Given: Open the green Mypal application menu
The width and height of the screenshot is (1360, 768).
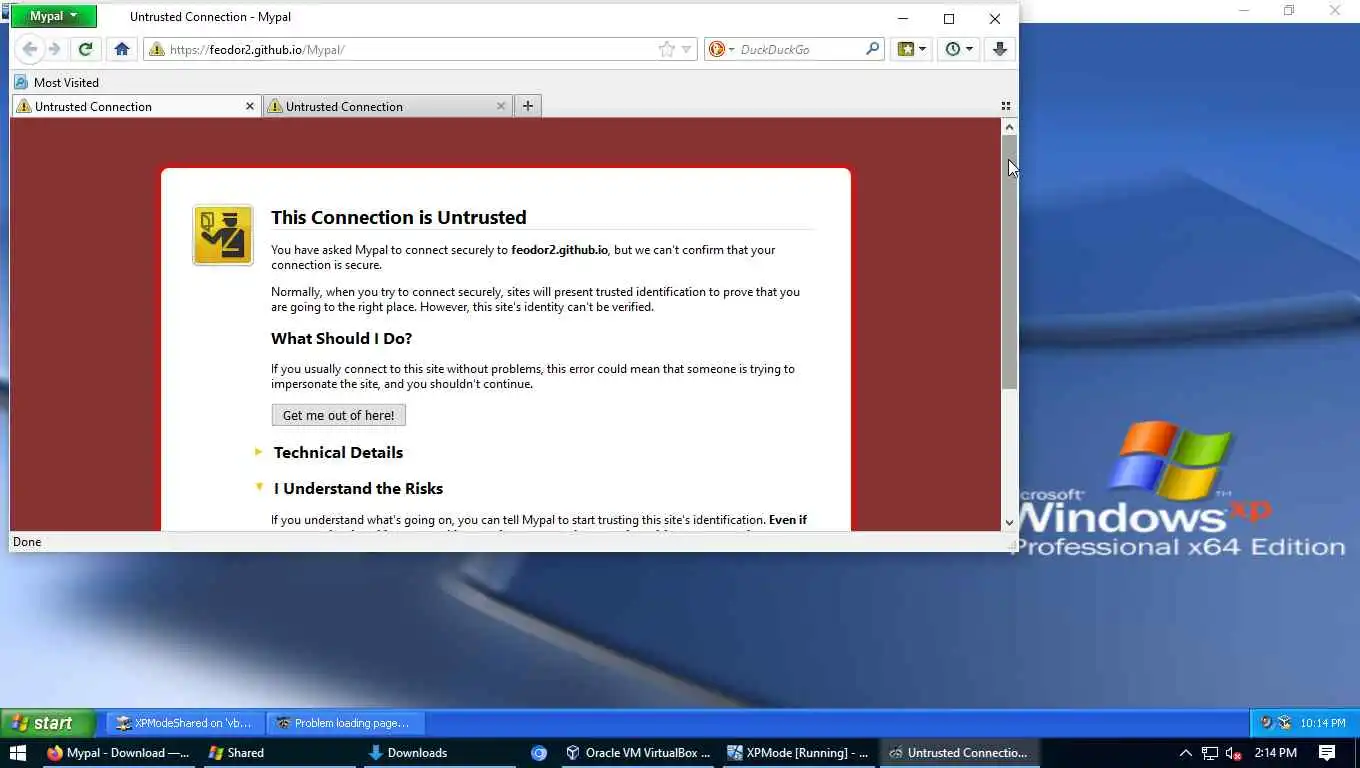Looking at the screenshot, I should pos(54,16).
